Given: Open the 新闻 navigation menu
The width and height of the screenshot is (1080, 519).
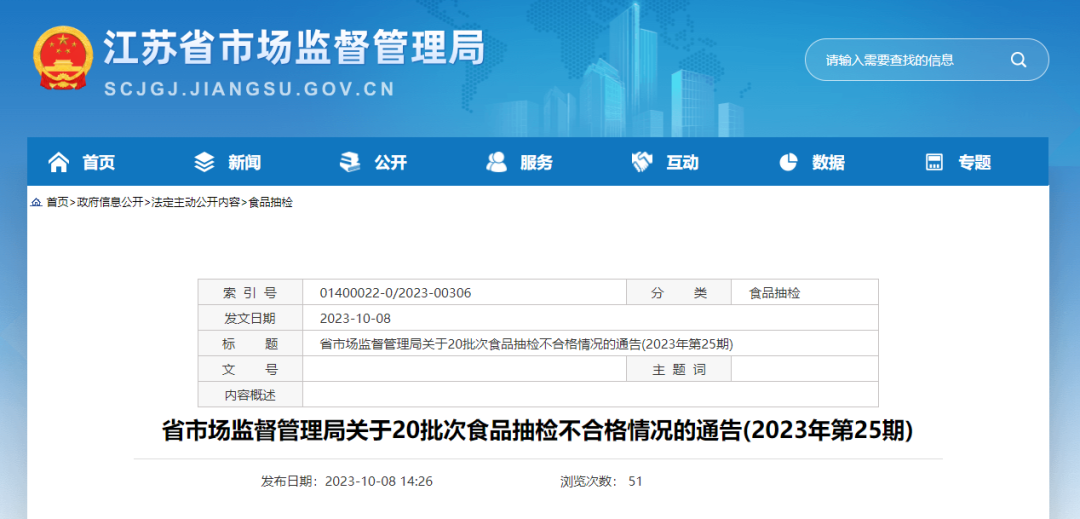Looking at the screenshot, I should 244,163.
